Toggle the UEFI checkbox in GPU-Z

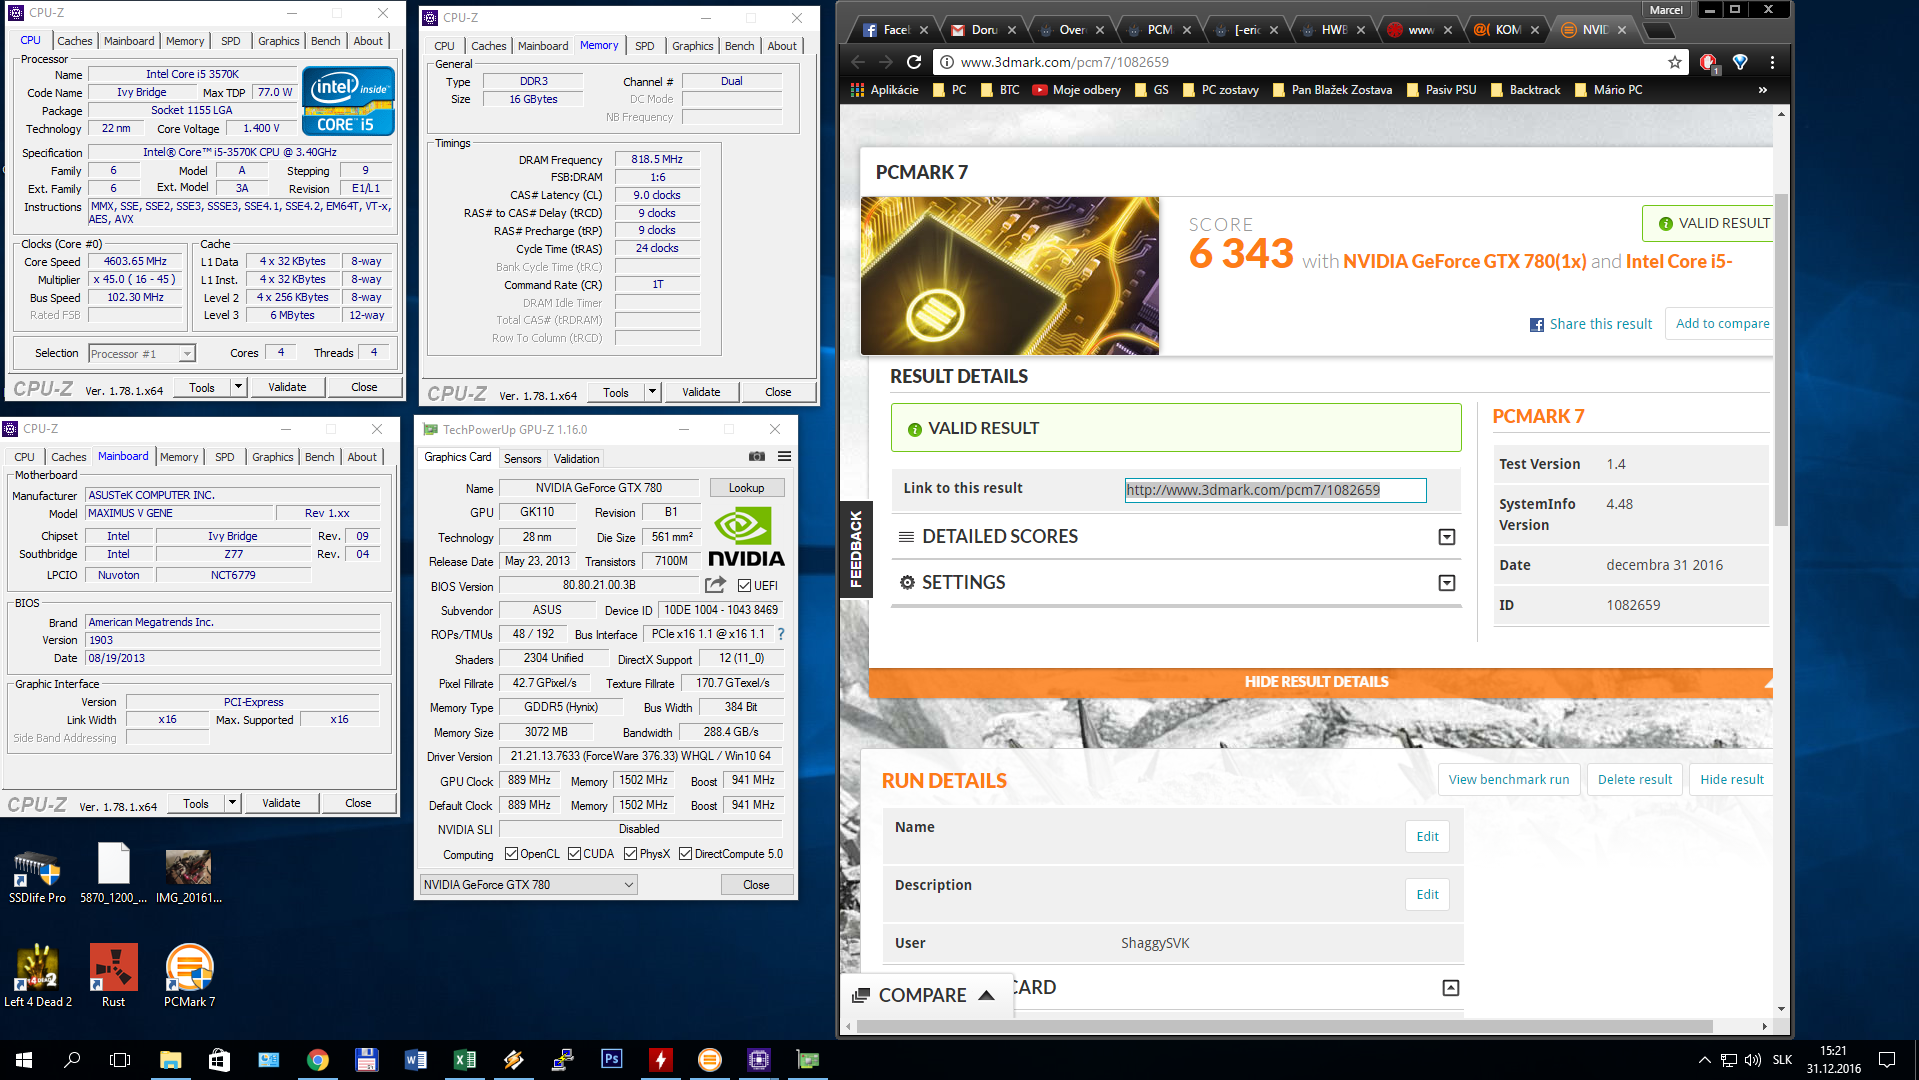(x=744, y=586)
